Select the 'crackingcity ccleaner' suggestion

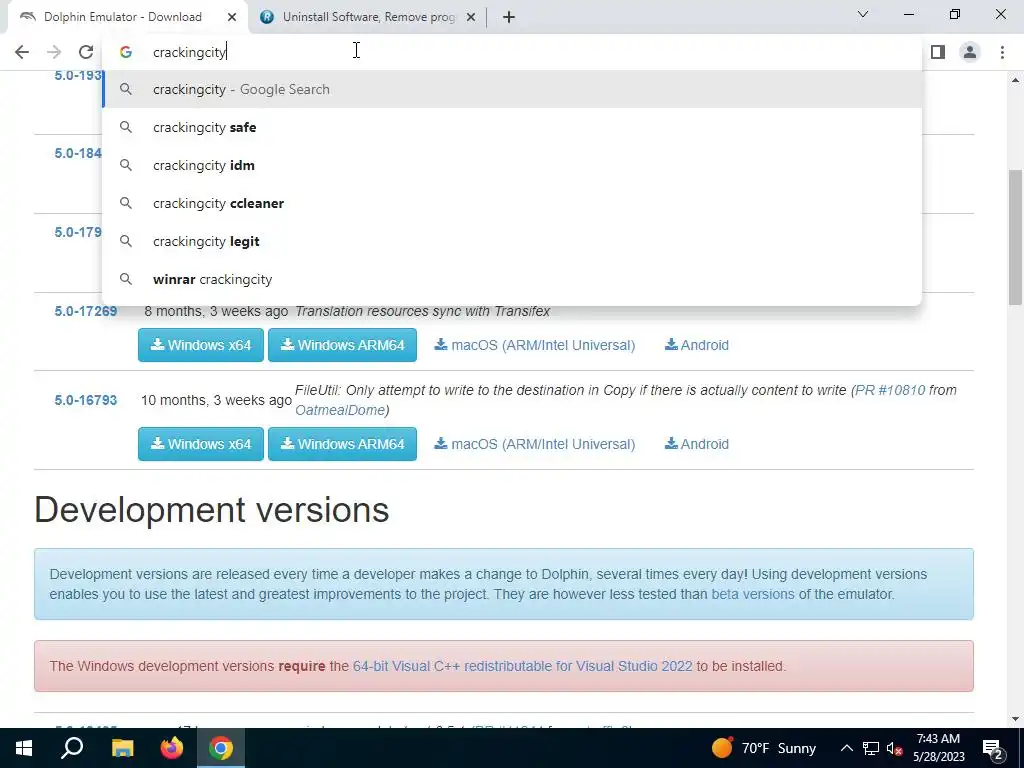point(512,203)
